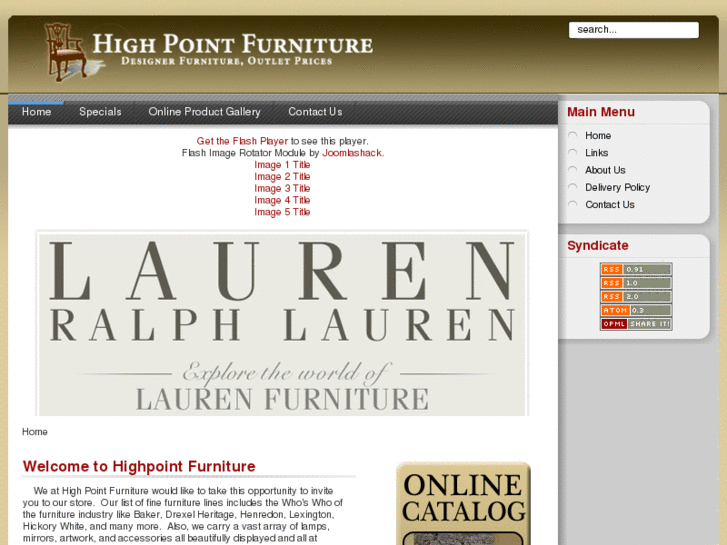Image resolution: width=727 pixels, height=545 pixels.
Task: Open Delivery Policy in the Main Menu
Action: (617, 187)
